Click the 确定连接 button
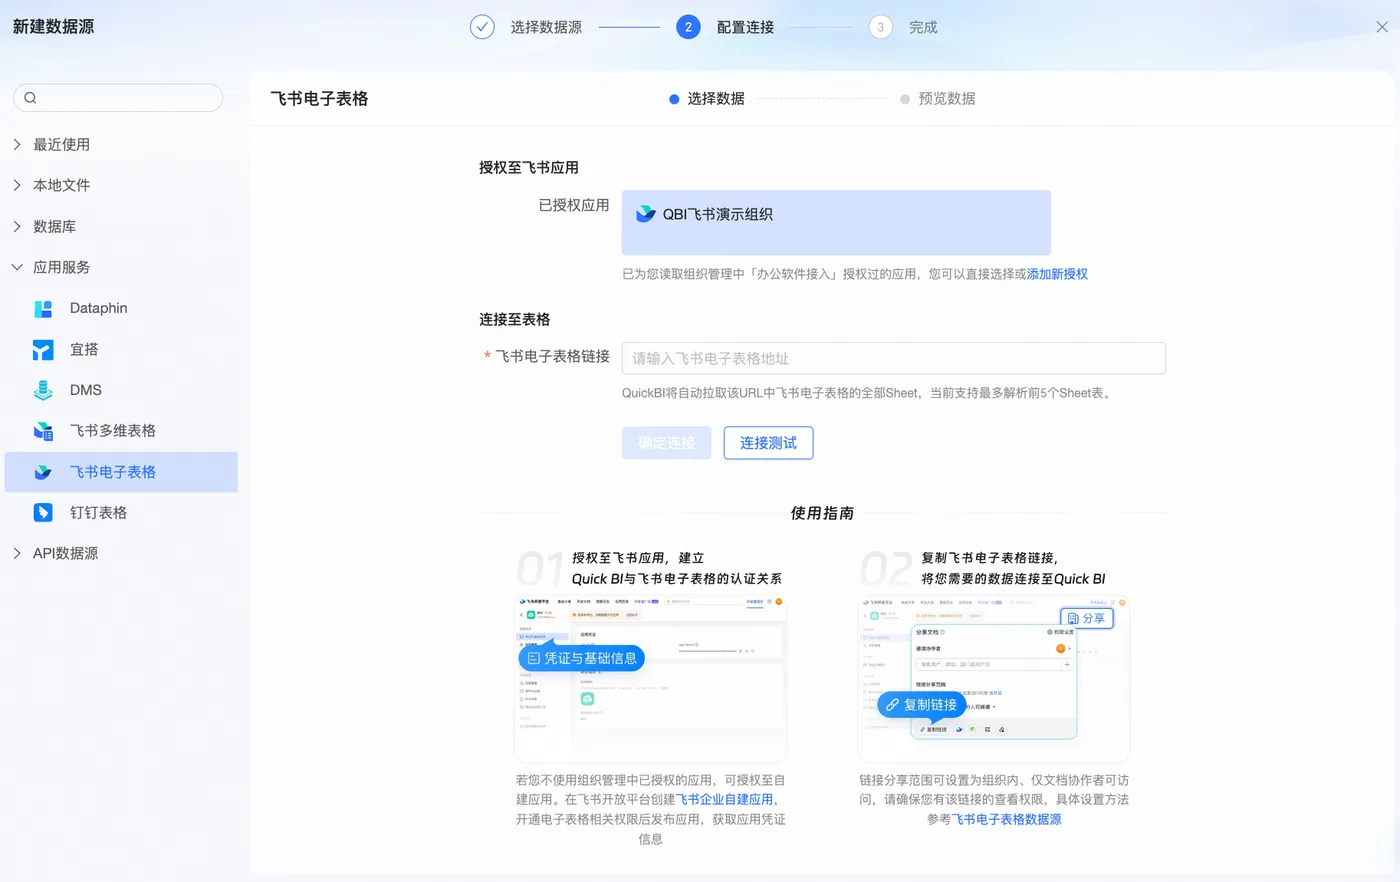This screenshot has width=1400, height=882. point(666,443)
